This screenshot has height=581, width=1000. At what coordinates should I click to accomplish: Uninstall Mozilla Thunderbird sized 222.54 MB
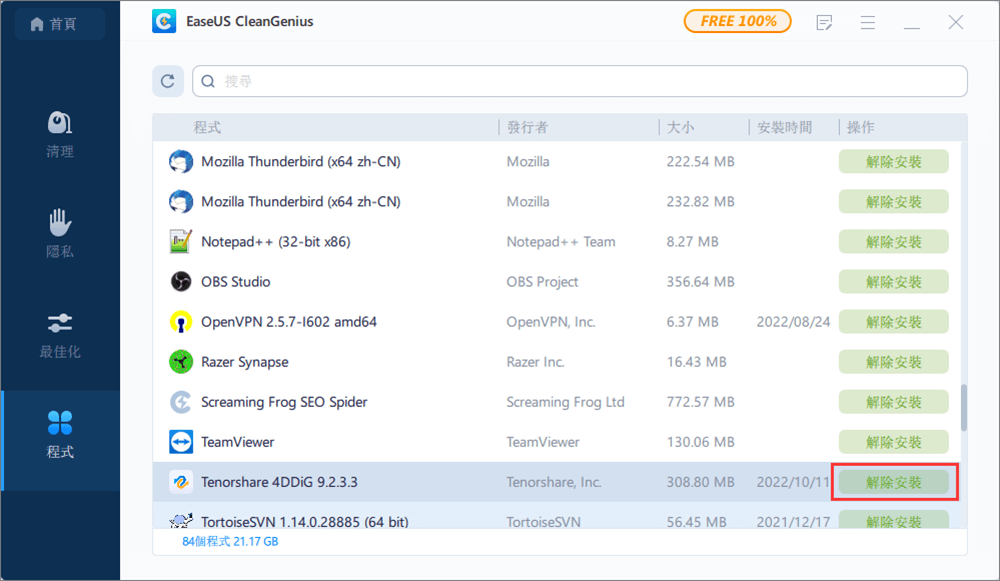pos(893,161)
